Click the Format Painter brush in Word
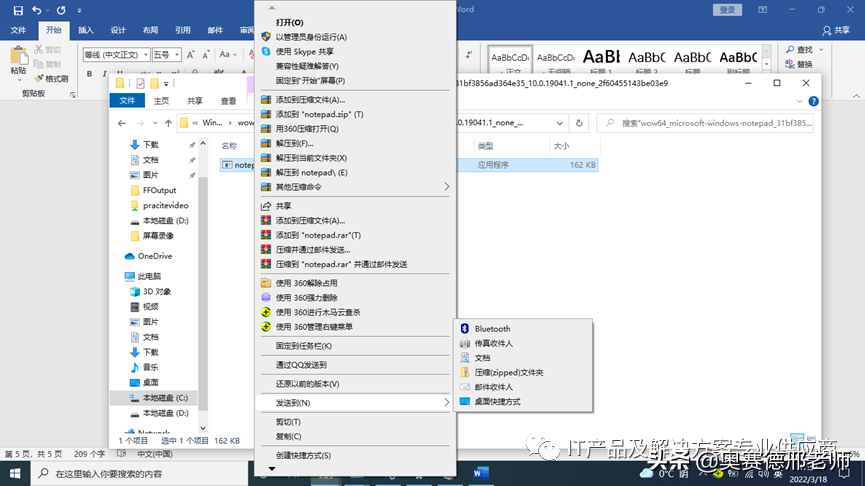Viewport: 865px width, 486px height. 39,78
